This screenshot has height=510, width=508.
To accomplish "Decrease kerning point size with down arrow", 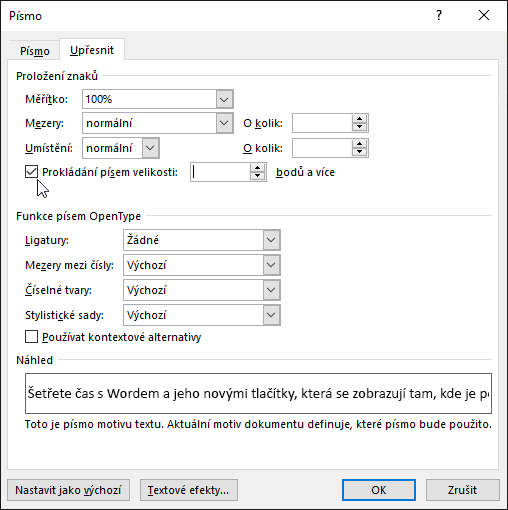I will [257, 176].
